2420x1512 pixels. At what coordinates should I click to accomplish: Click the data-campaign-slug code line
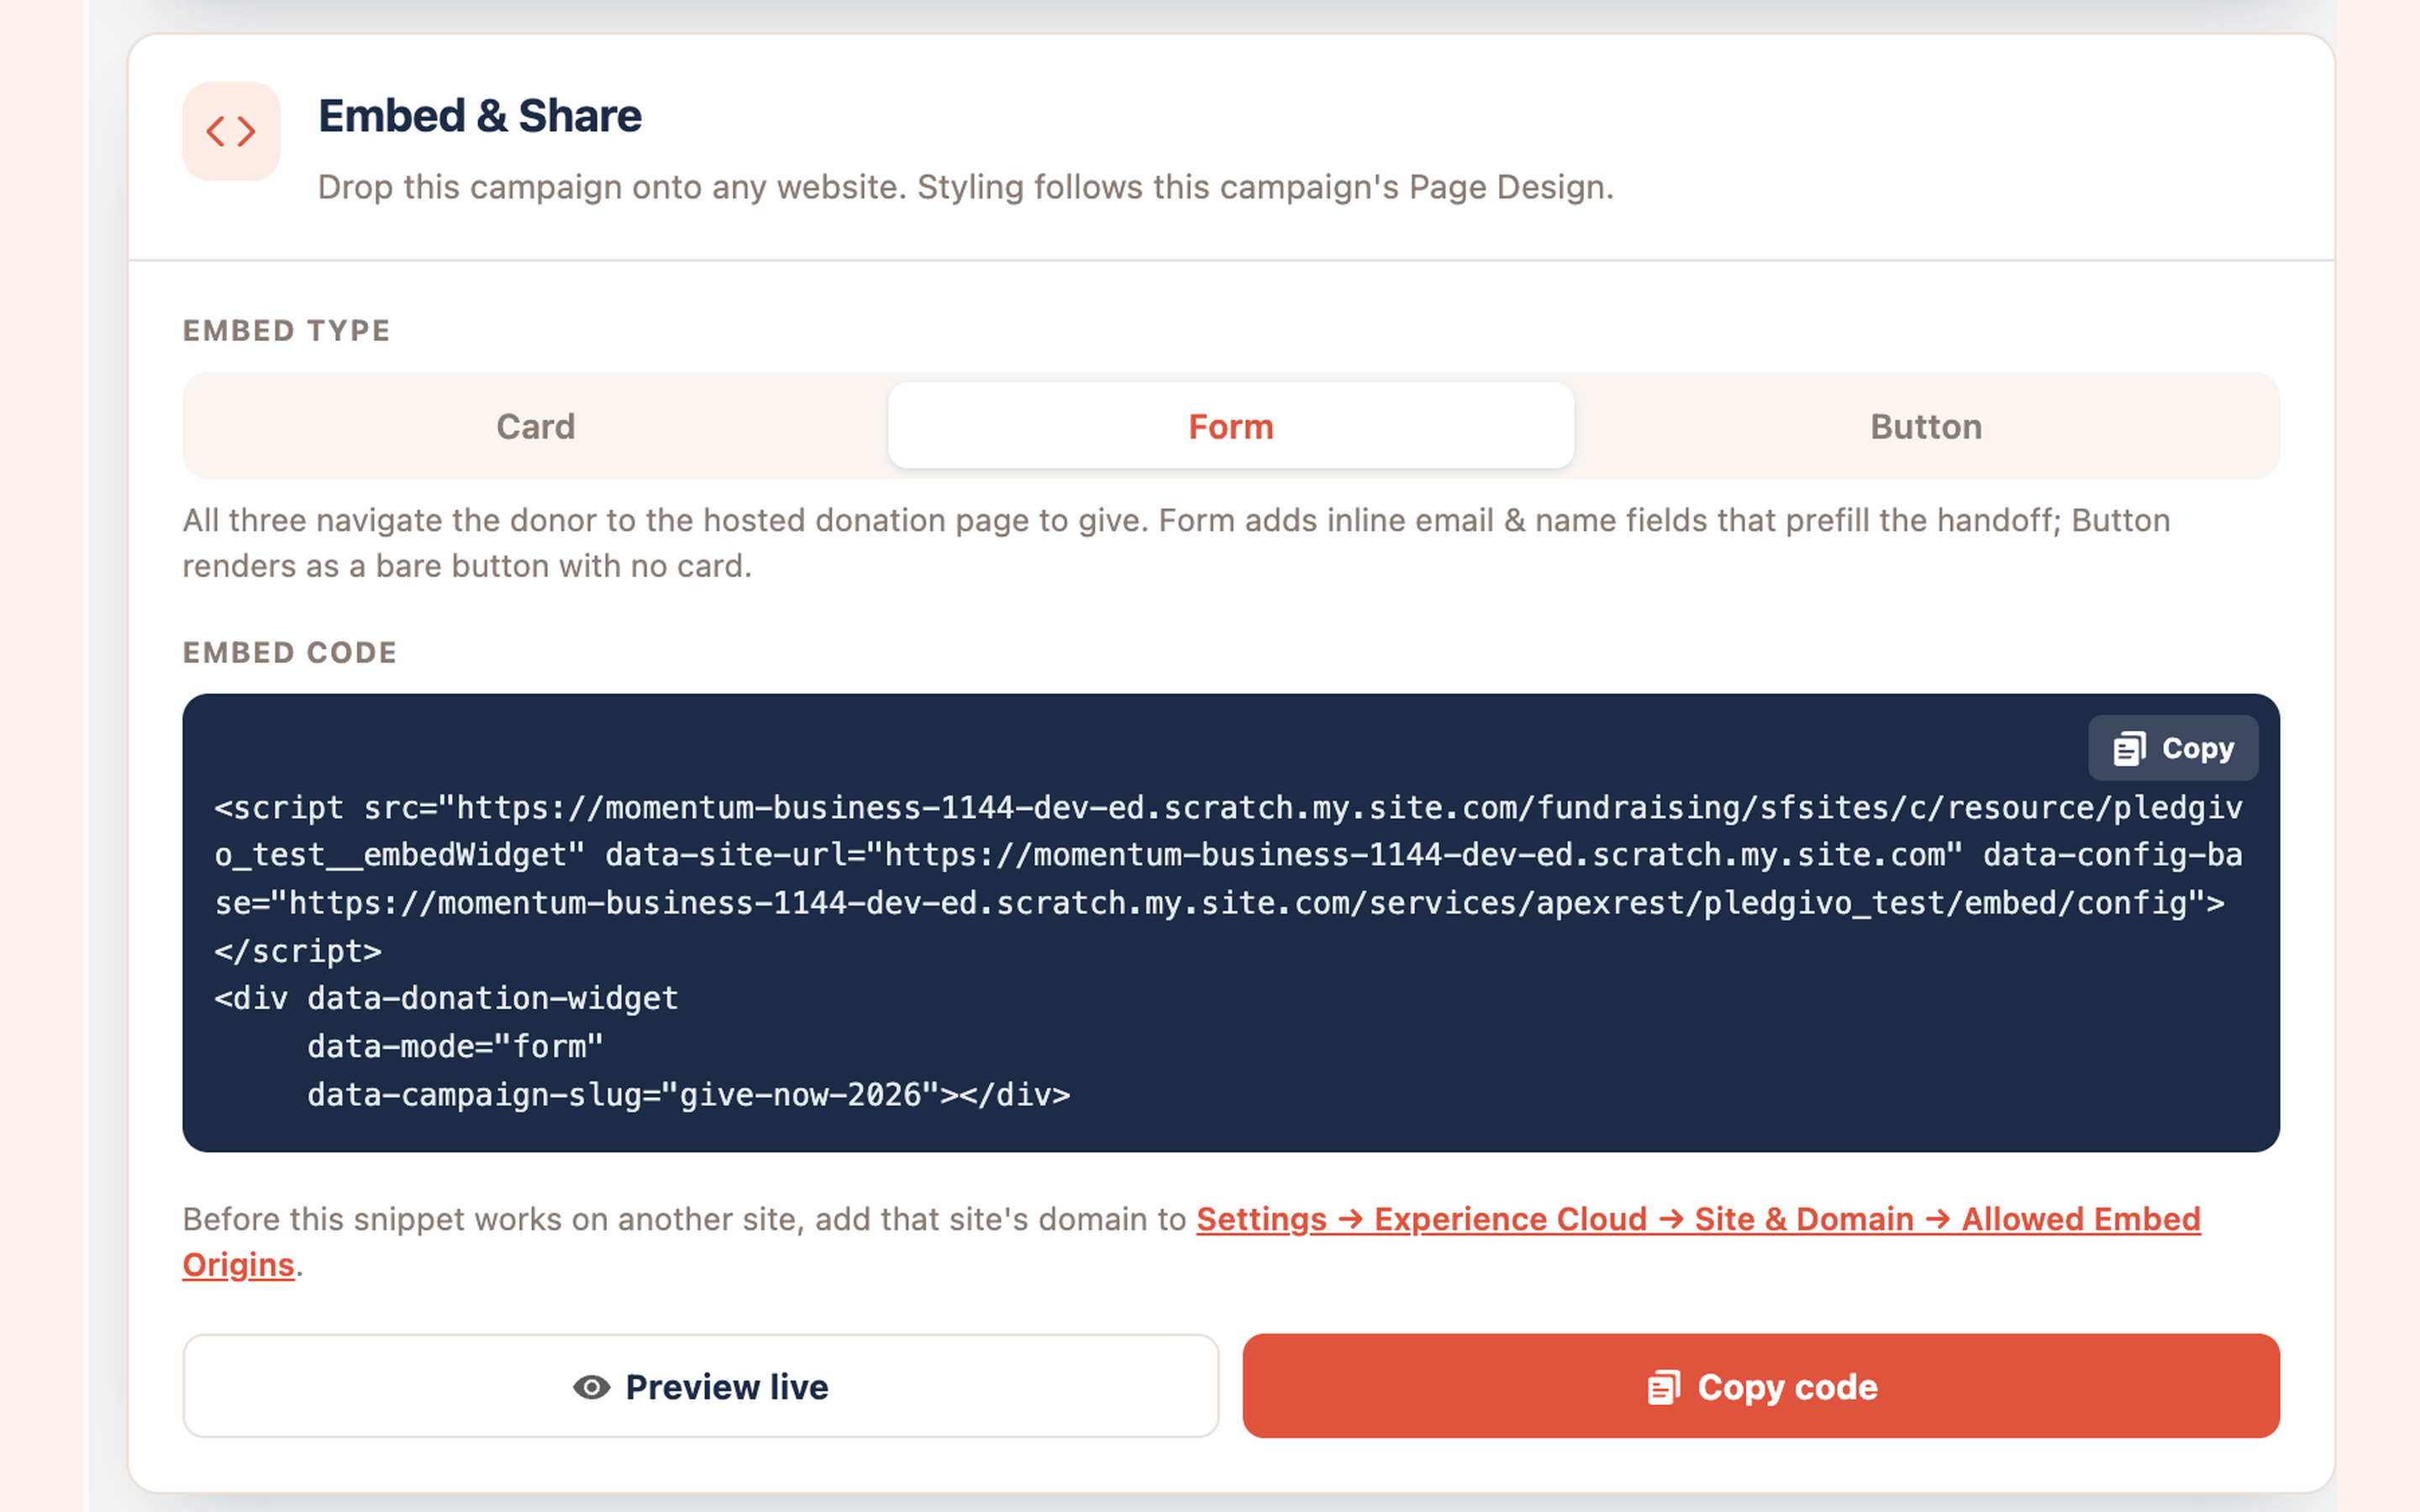689,1094
